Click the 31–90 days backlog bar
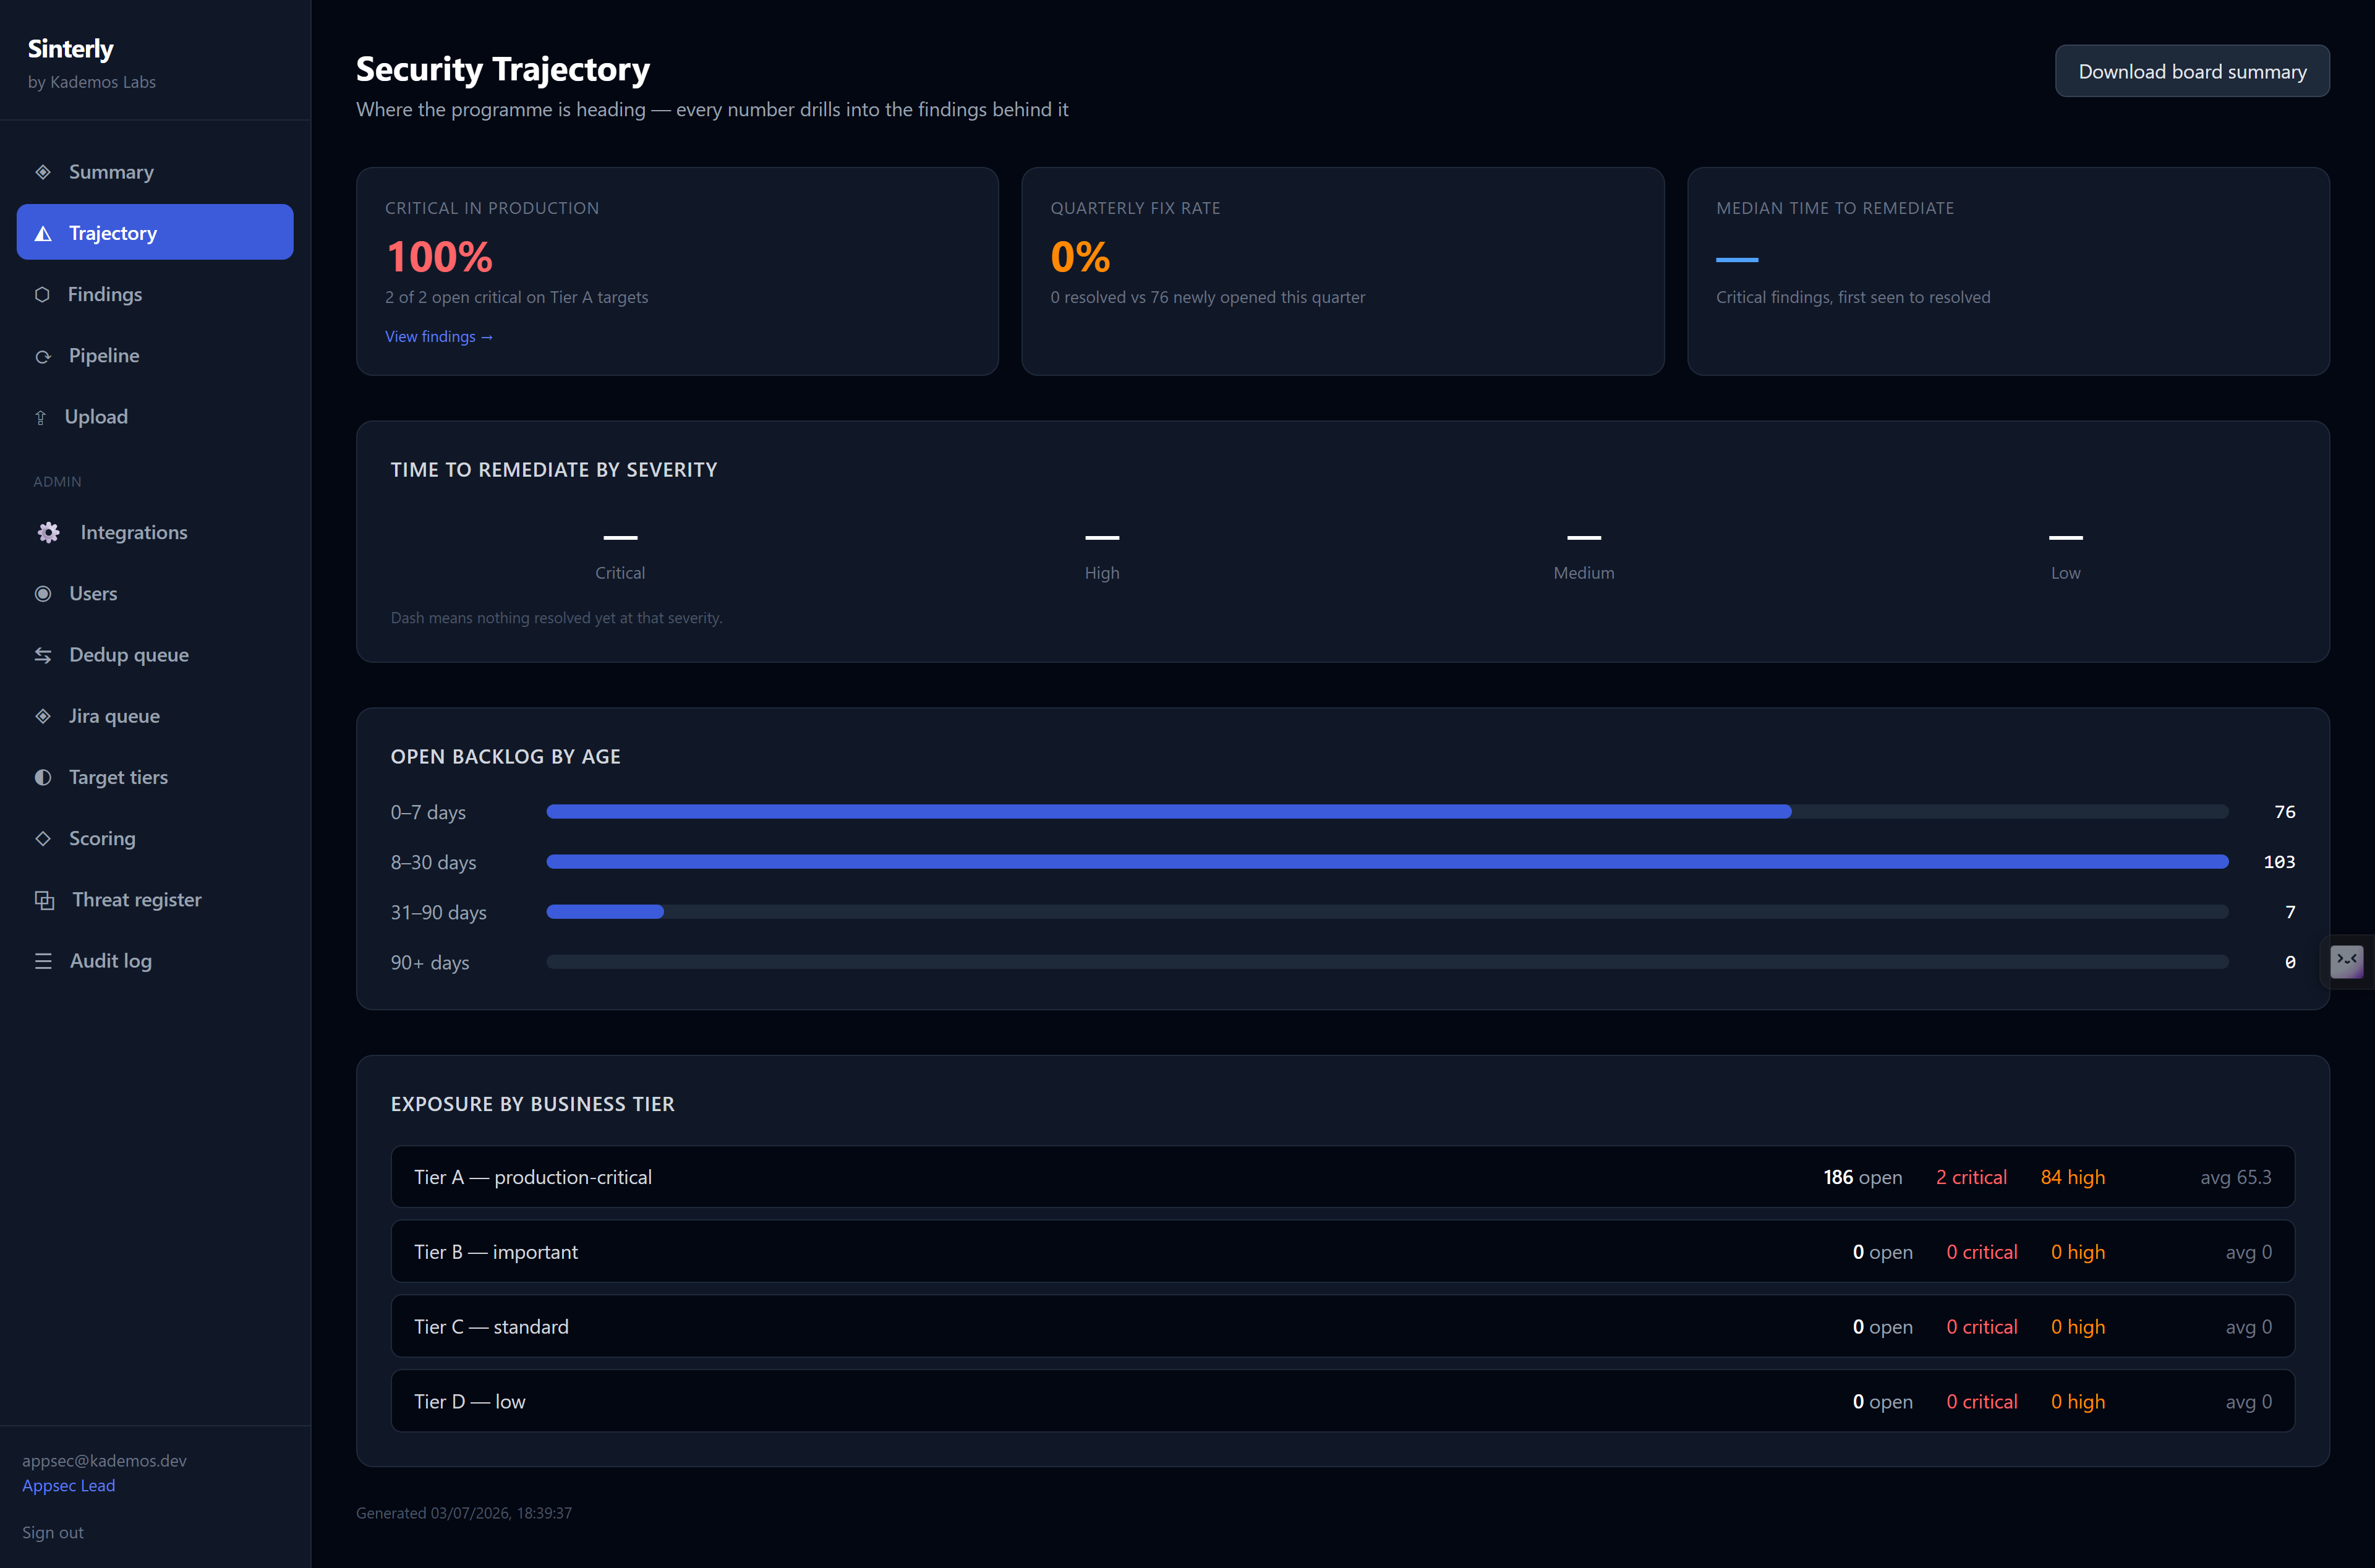 tap(1387, 912)
